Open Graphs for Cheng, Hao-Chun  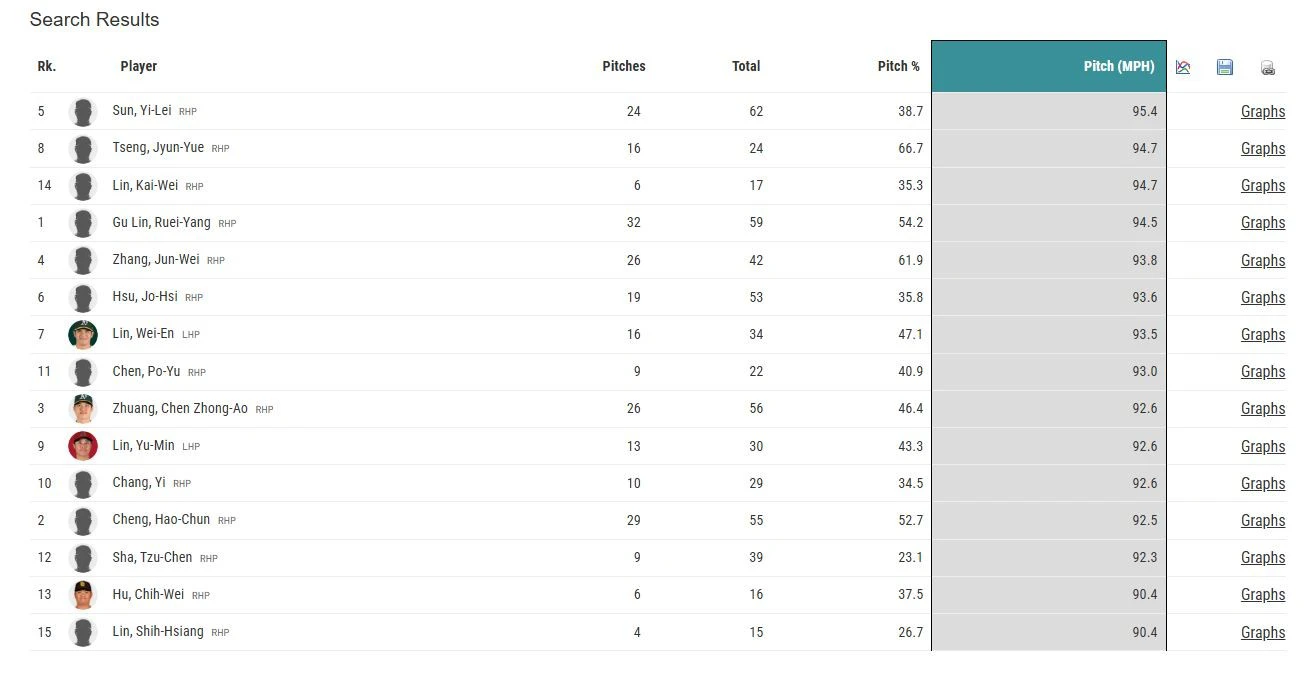(x=1262, y=520)
